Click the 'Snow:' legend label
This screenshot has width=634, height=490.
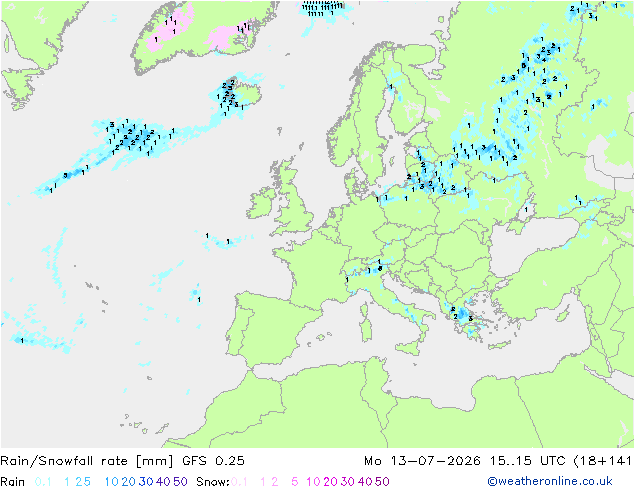click(x=213, y=482)
